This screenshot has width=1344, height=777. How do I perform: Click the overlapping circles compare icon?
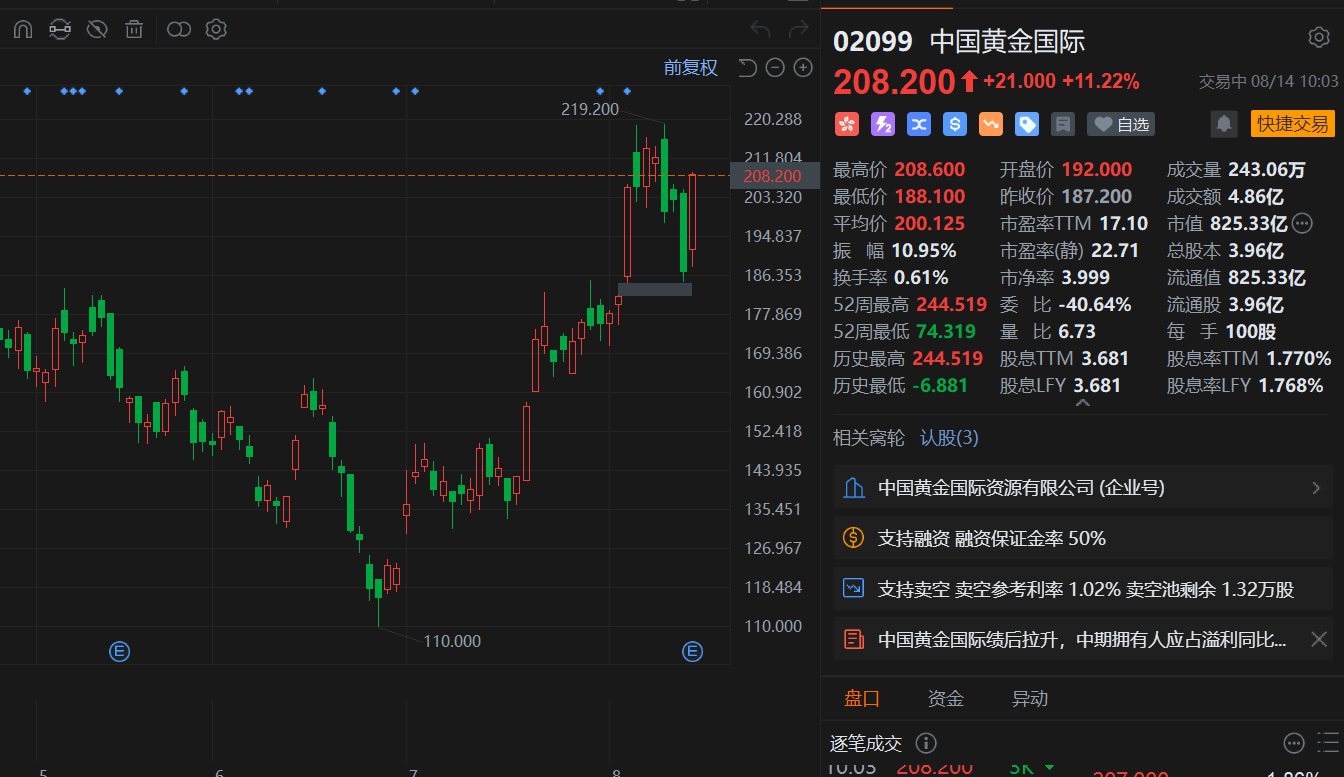179,29
